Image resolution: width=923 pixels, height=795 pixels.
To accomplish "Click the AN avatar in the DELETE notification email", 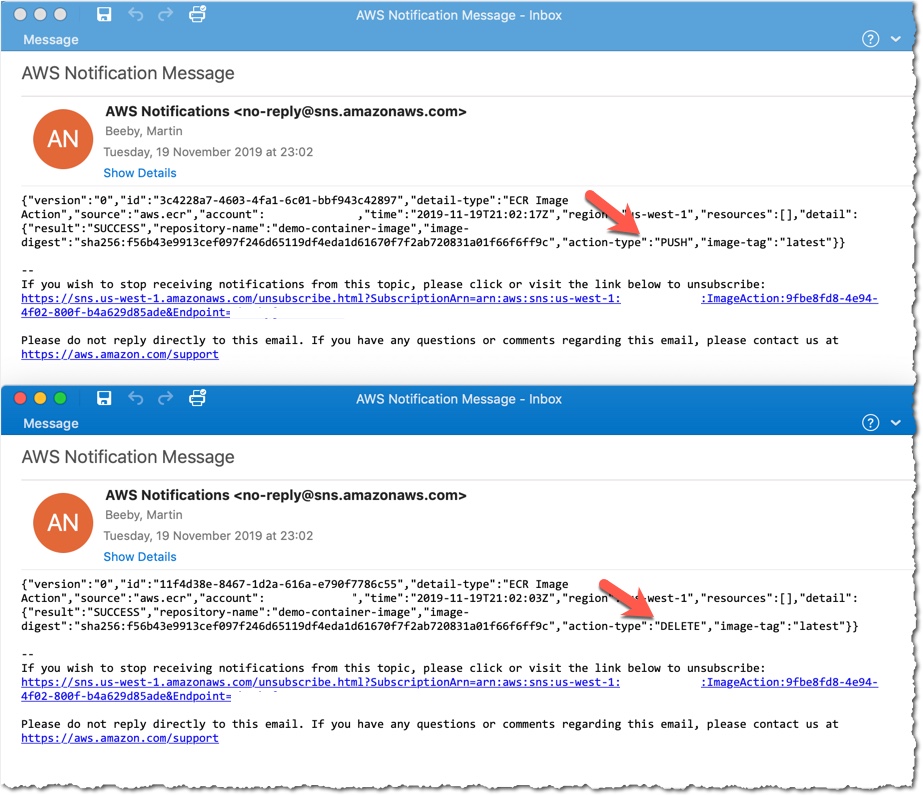I will 63,523.
